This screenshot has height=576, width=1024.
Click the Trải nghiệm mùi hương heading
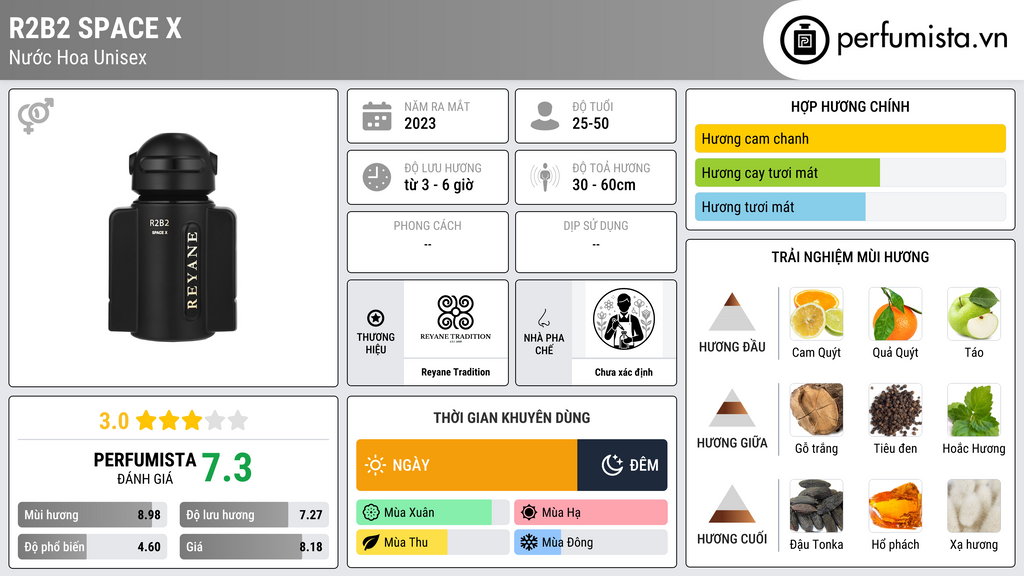click(x=850, y=257)
